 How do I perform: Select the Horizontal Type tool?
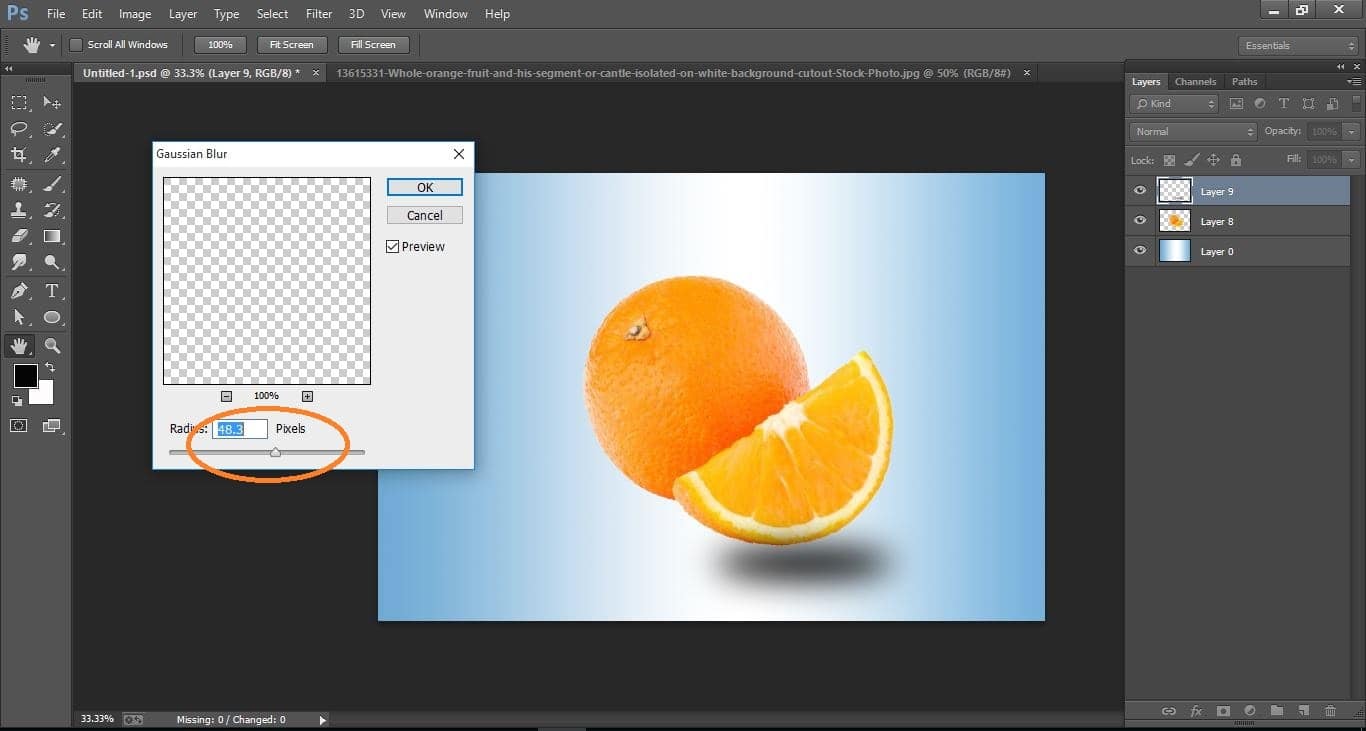(52, 291)
